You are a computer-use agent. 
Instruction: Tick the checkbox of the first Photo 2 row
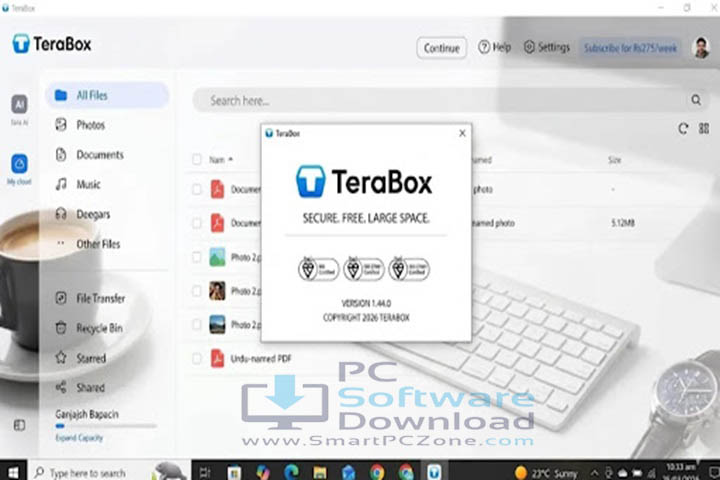click(x=197, y=257)
